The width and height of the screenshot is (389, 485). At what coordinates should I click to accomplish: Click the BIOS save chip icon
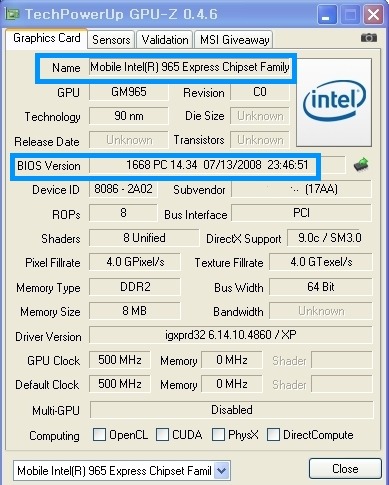pyautogui.click(x=361, y=165)
